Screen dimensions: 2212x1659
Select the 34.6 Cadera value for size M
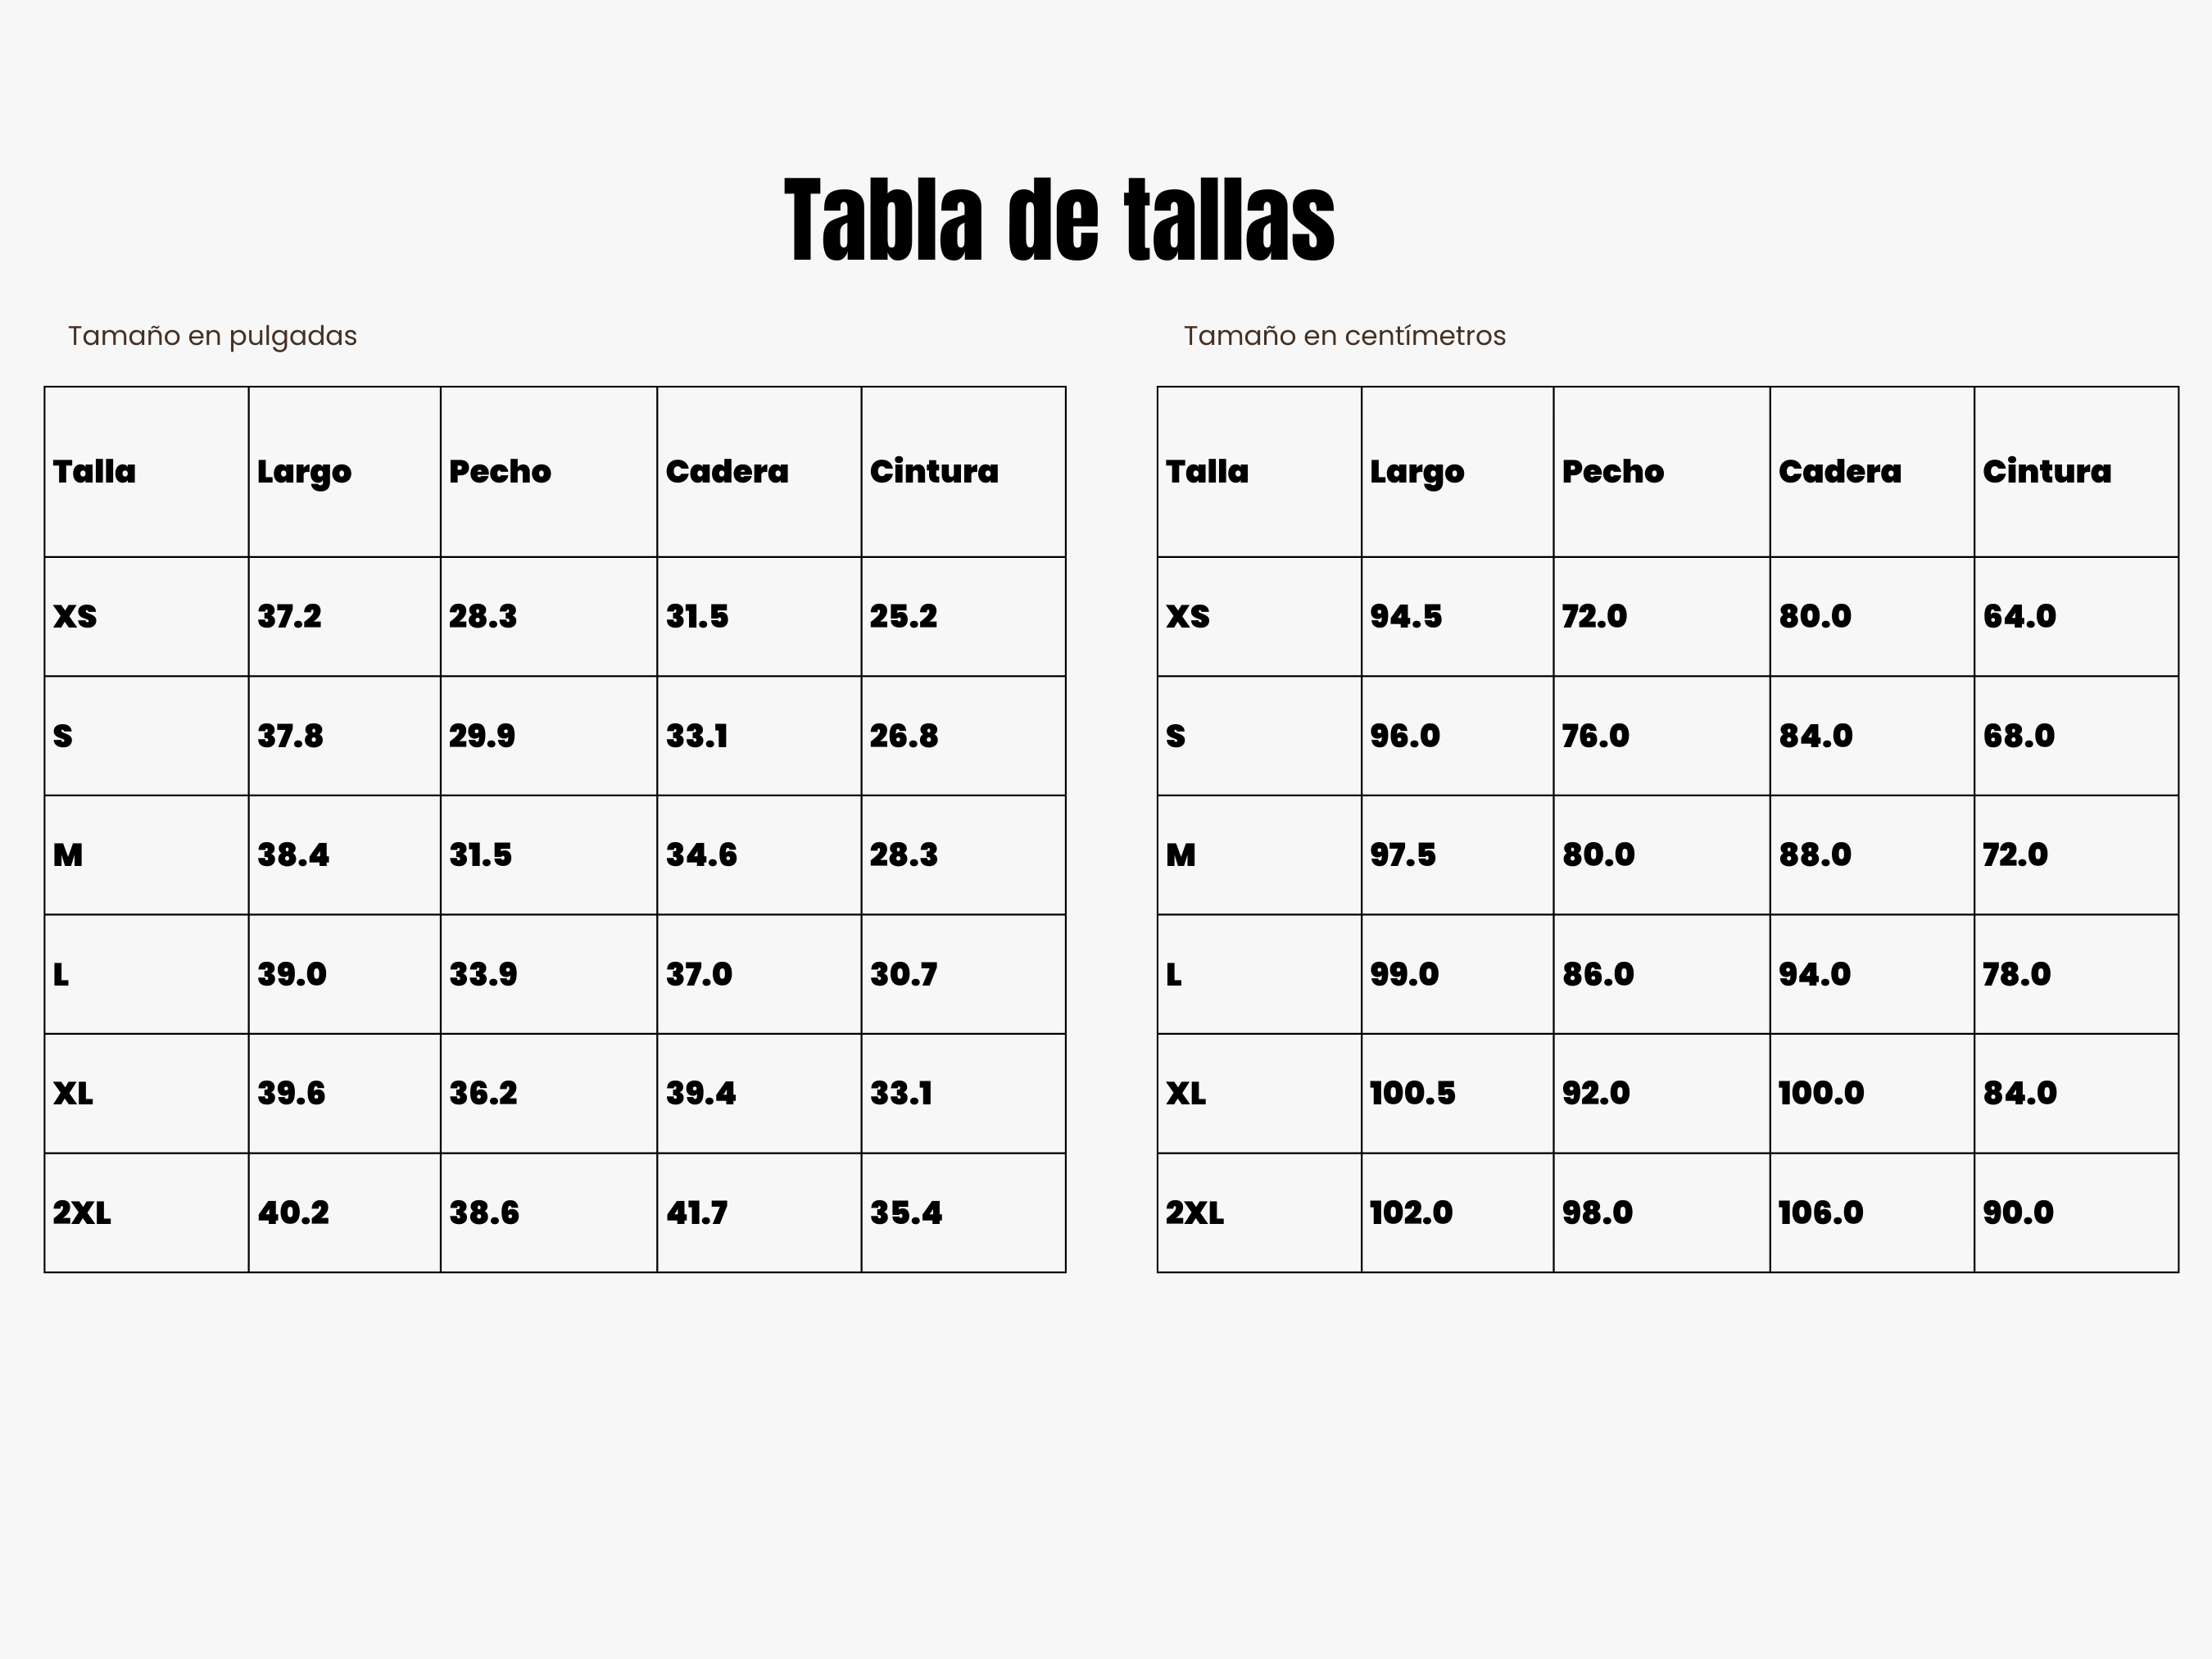701,855
